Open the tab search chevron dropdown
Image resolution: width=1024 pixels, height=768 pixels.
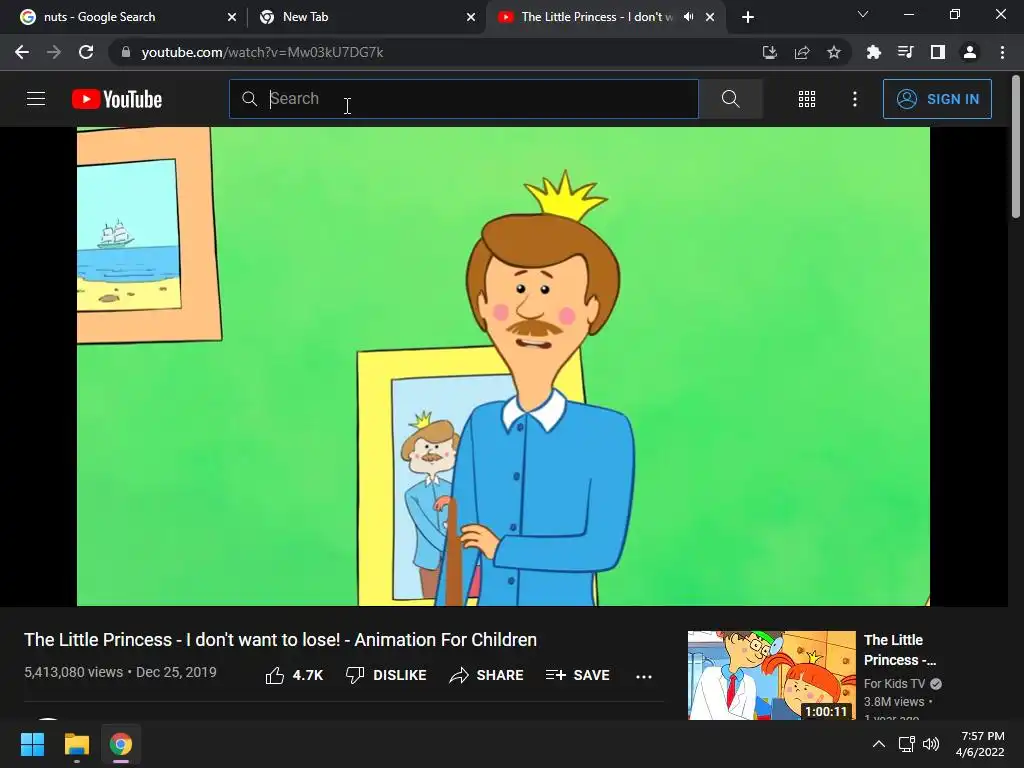point(863,14)
